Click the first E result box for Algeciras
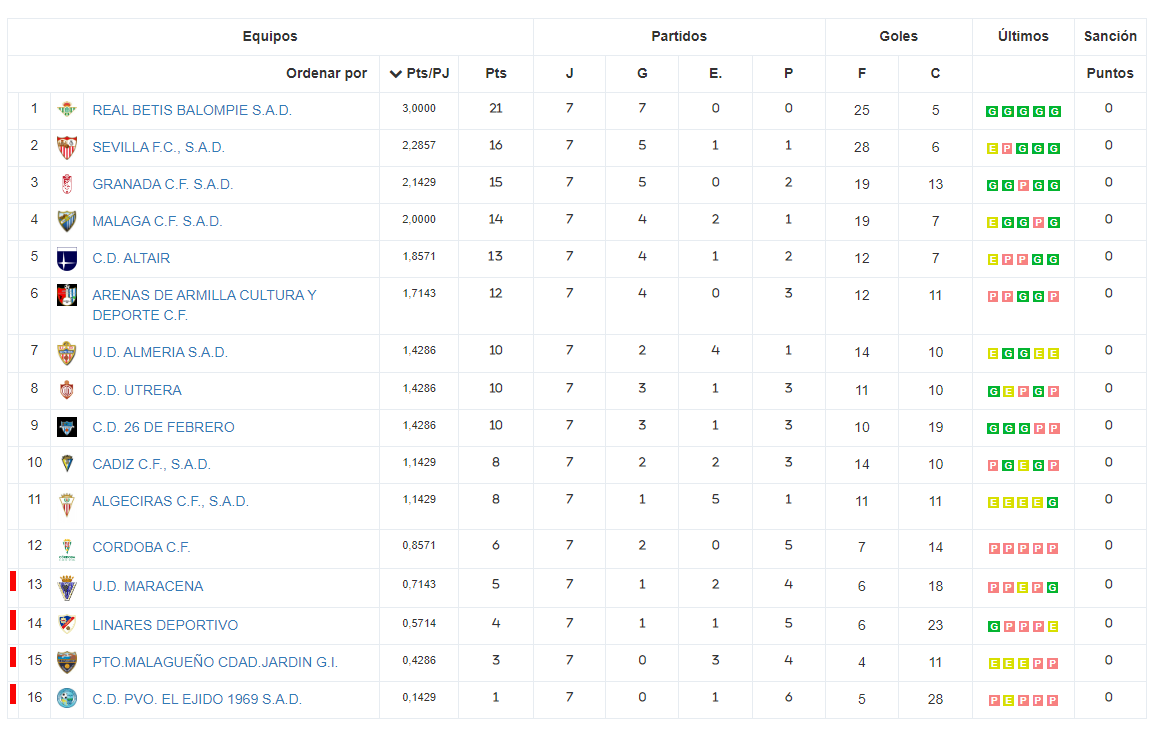Image resolution: width=1160 pixels, height=729 pixels. (x=994, y=503)
